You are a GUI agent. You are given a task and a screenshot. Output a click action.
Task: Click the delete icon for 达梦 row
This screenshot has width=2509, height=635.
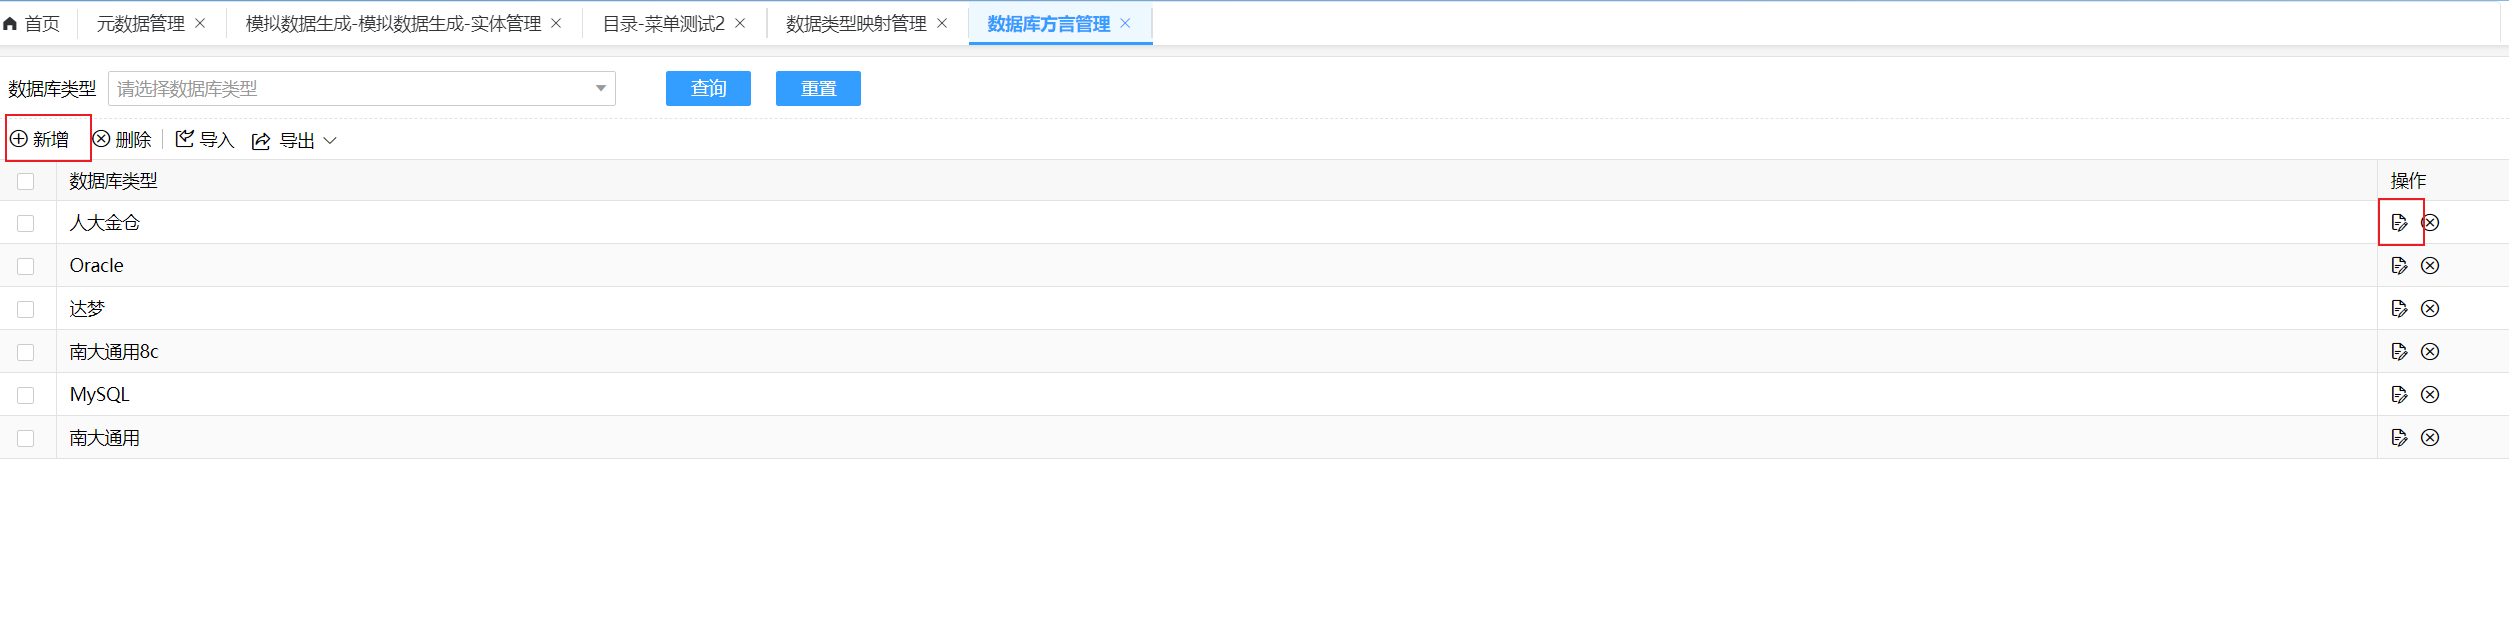pos(2430,309)
